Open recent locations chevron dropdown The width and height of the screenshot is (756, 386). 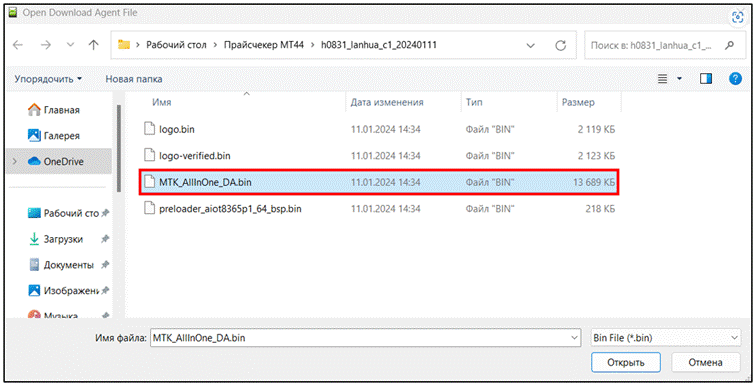coord(70,45)
